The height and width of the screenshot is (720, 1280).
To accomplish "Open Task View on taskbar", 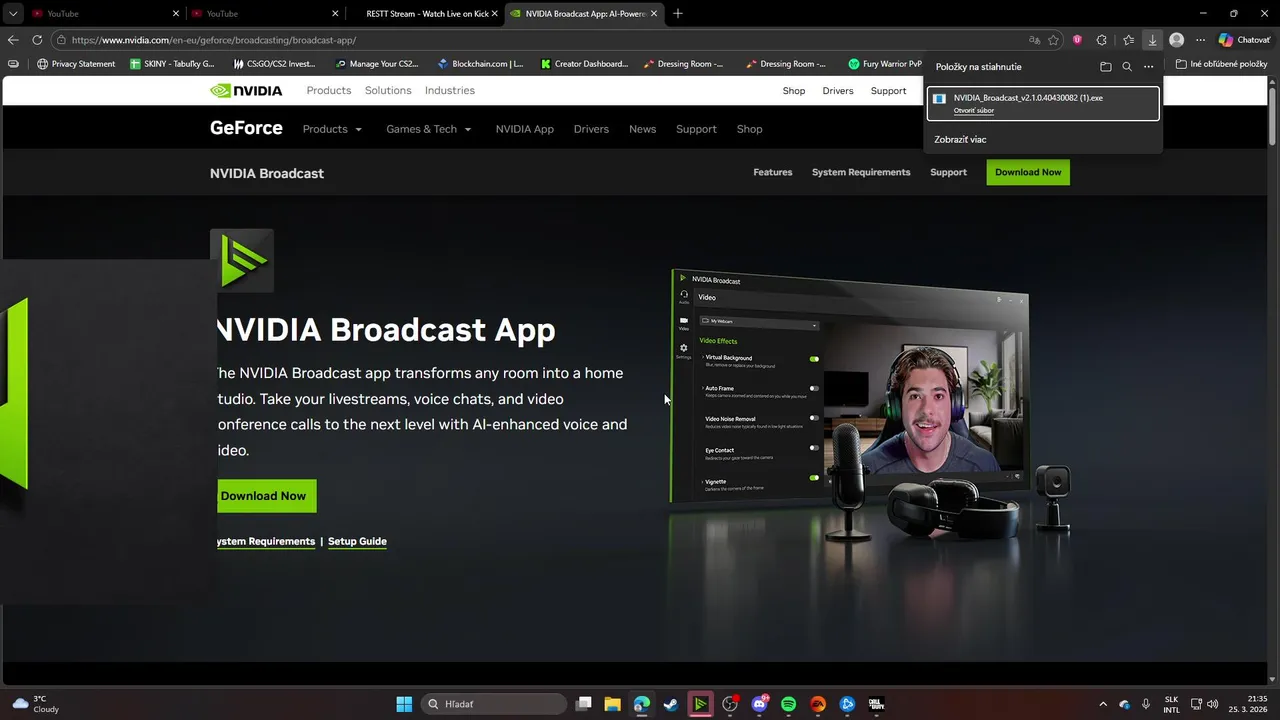I will click(584, 704).
